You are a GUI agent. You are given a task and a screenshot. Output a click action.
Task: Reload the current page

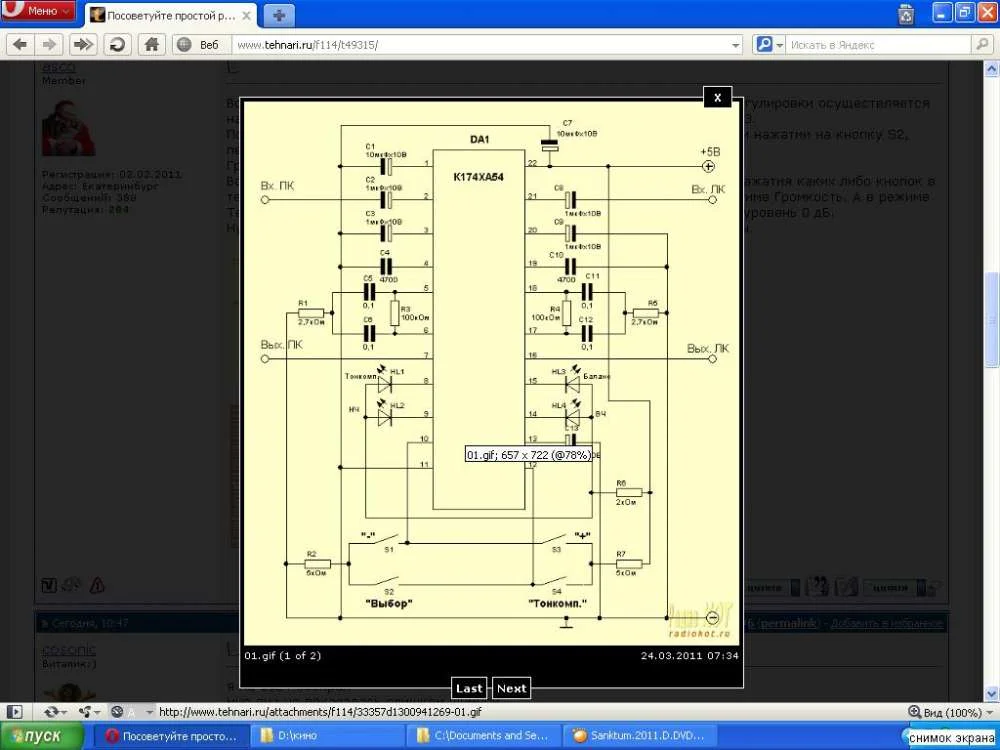click(117, 44)
